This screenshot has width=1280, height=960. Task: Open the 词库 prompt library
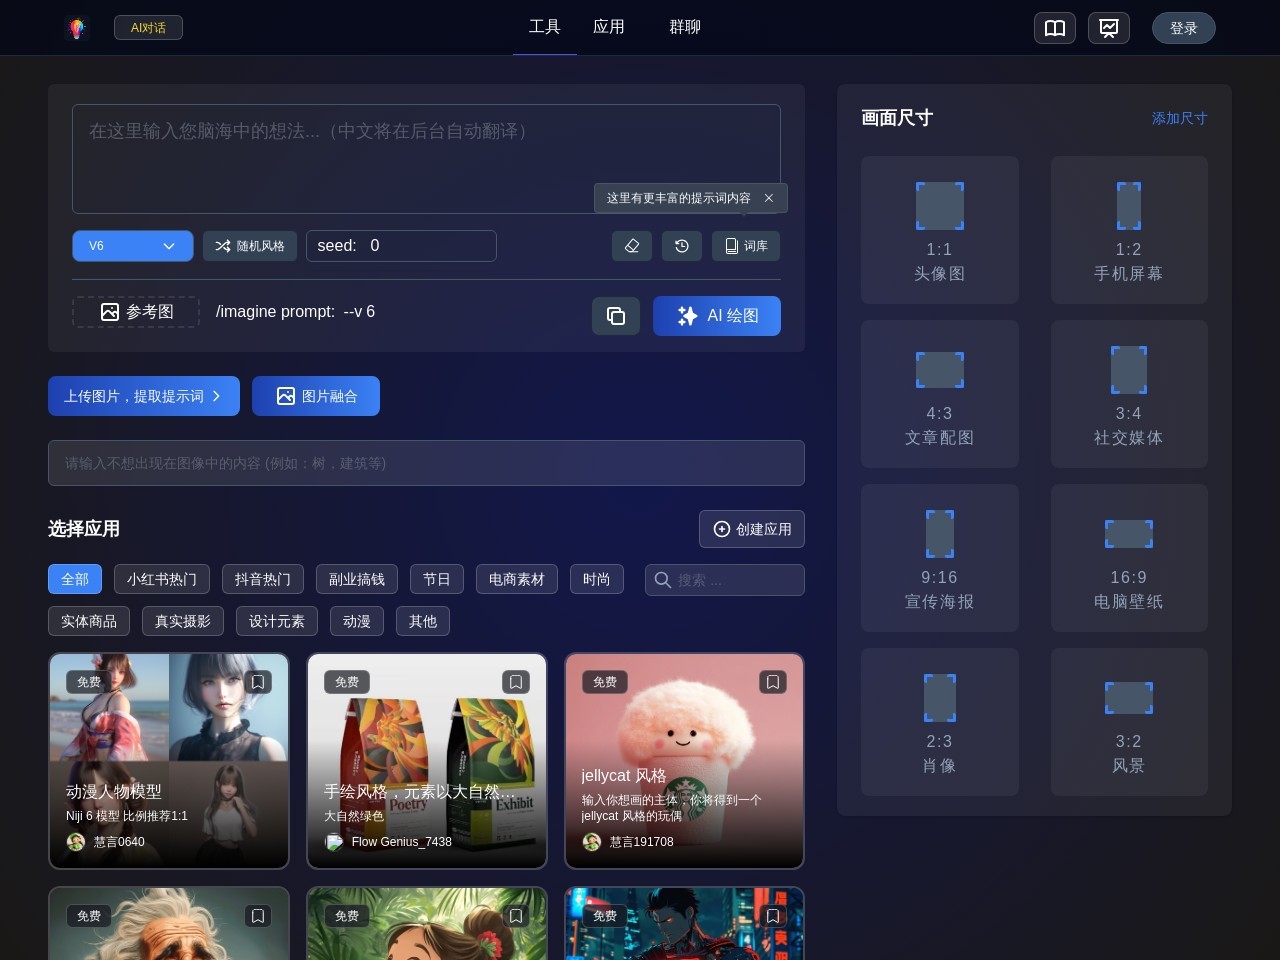click(x=746, y=246)
